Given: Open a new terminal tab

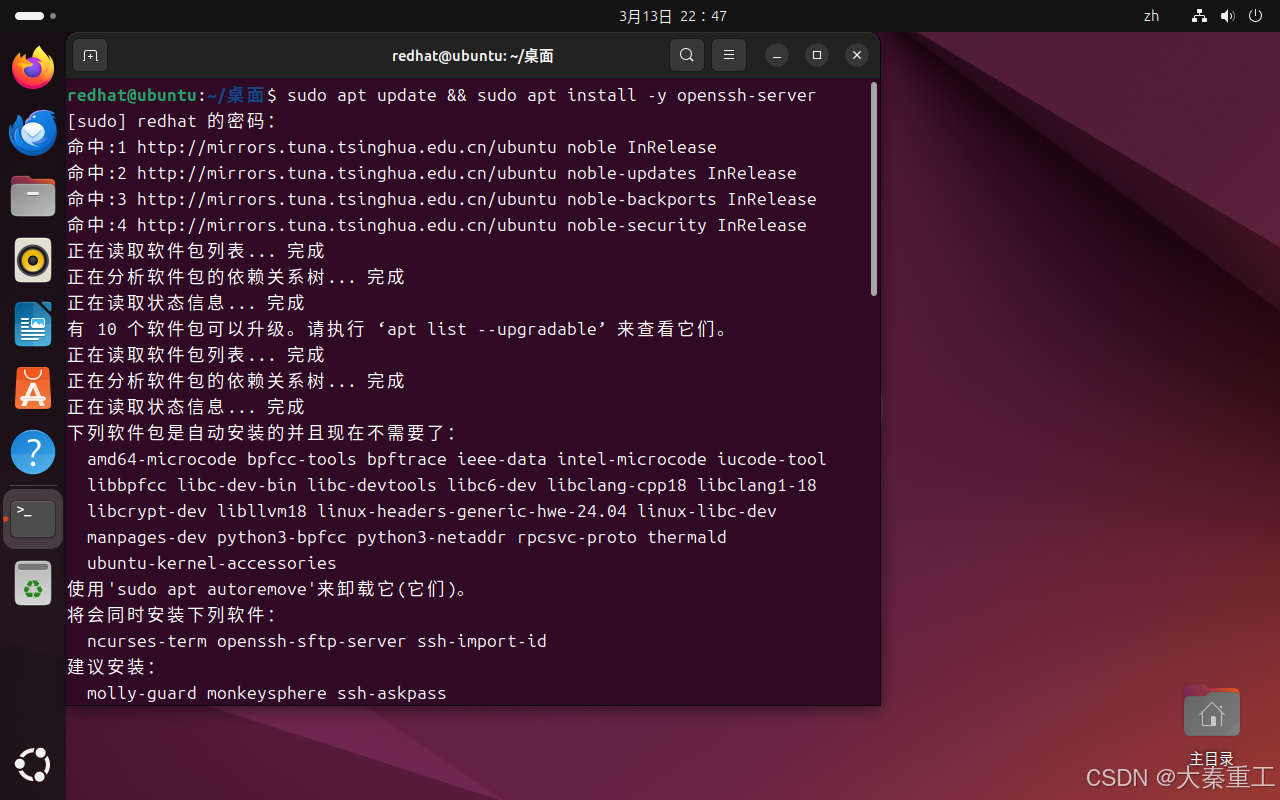Looking at the screenshot, I should point(90,55).
